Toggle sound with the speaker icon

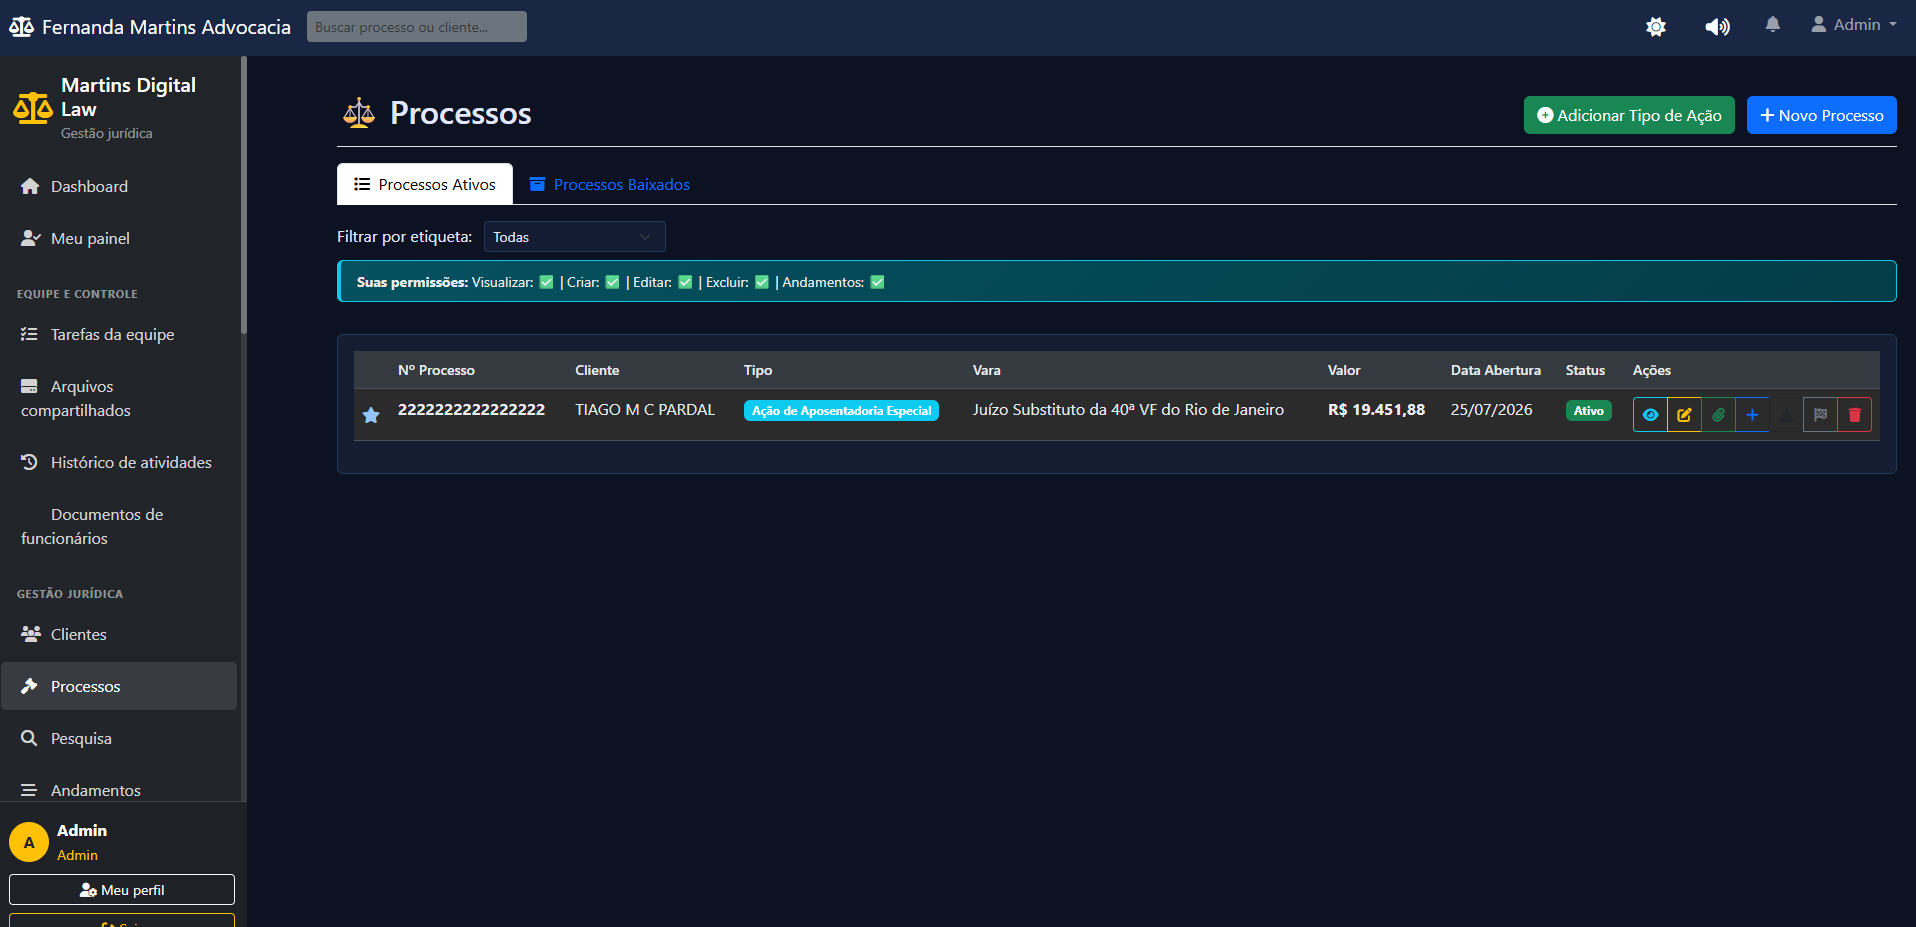[x=1717, y=27]
